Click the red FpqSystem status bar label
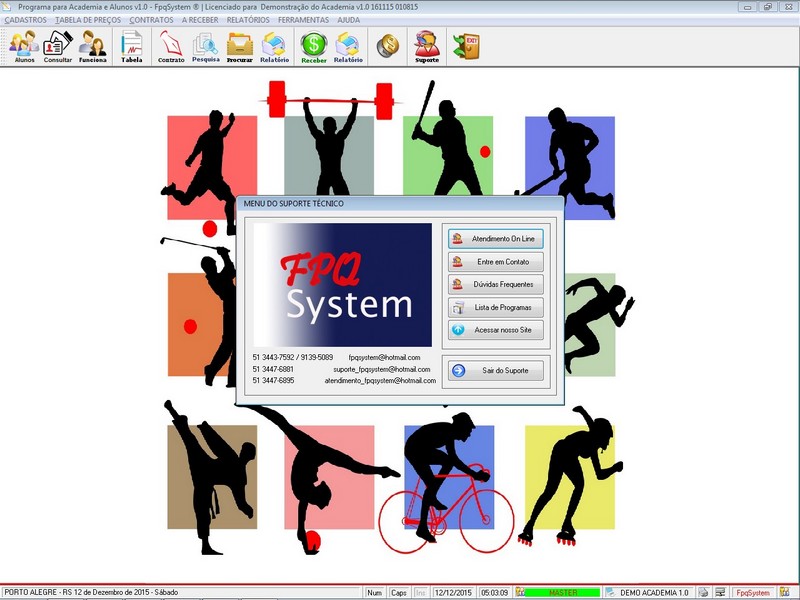 pyautogui.click(x=753, y=593)
